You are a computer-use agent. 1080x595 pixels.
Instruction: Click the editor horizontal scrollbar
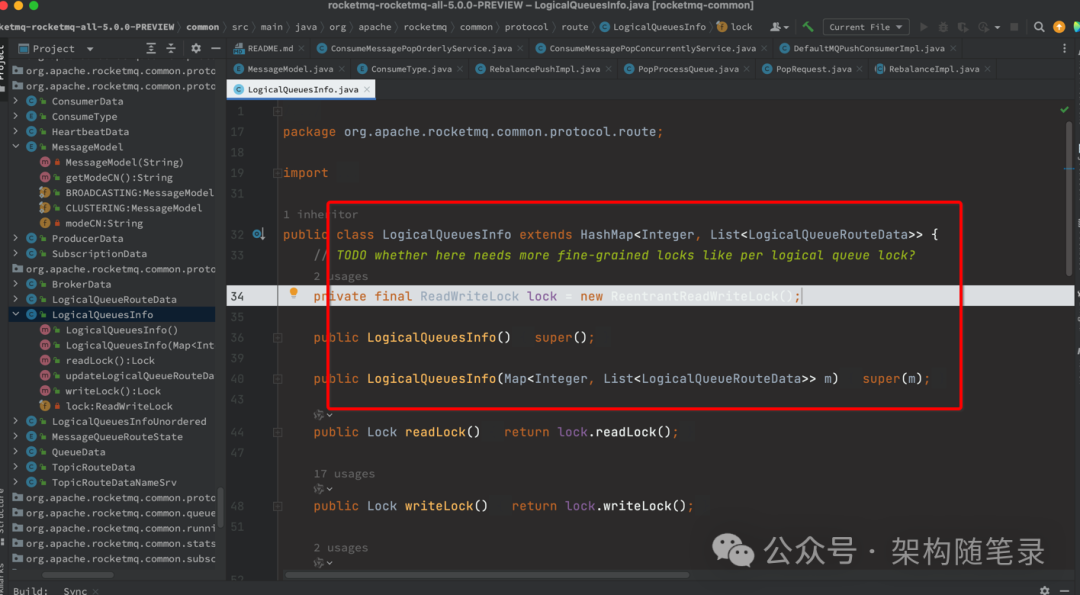pyautogui.click(x=488, y=574)
